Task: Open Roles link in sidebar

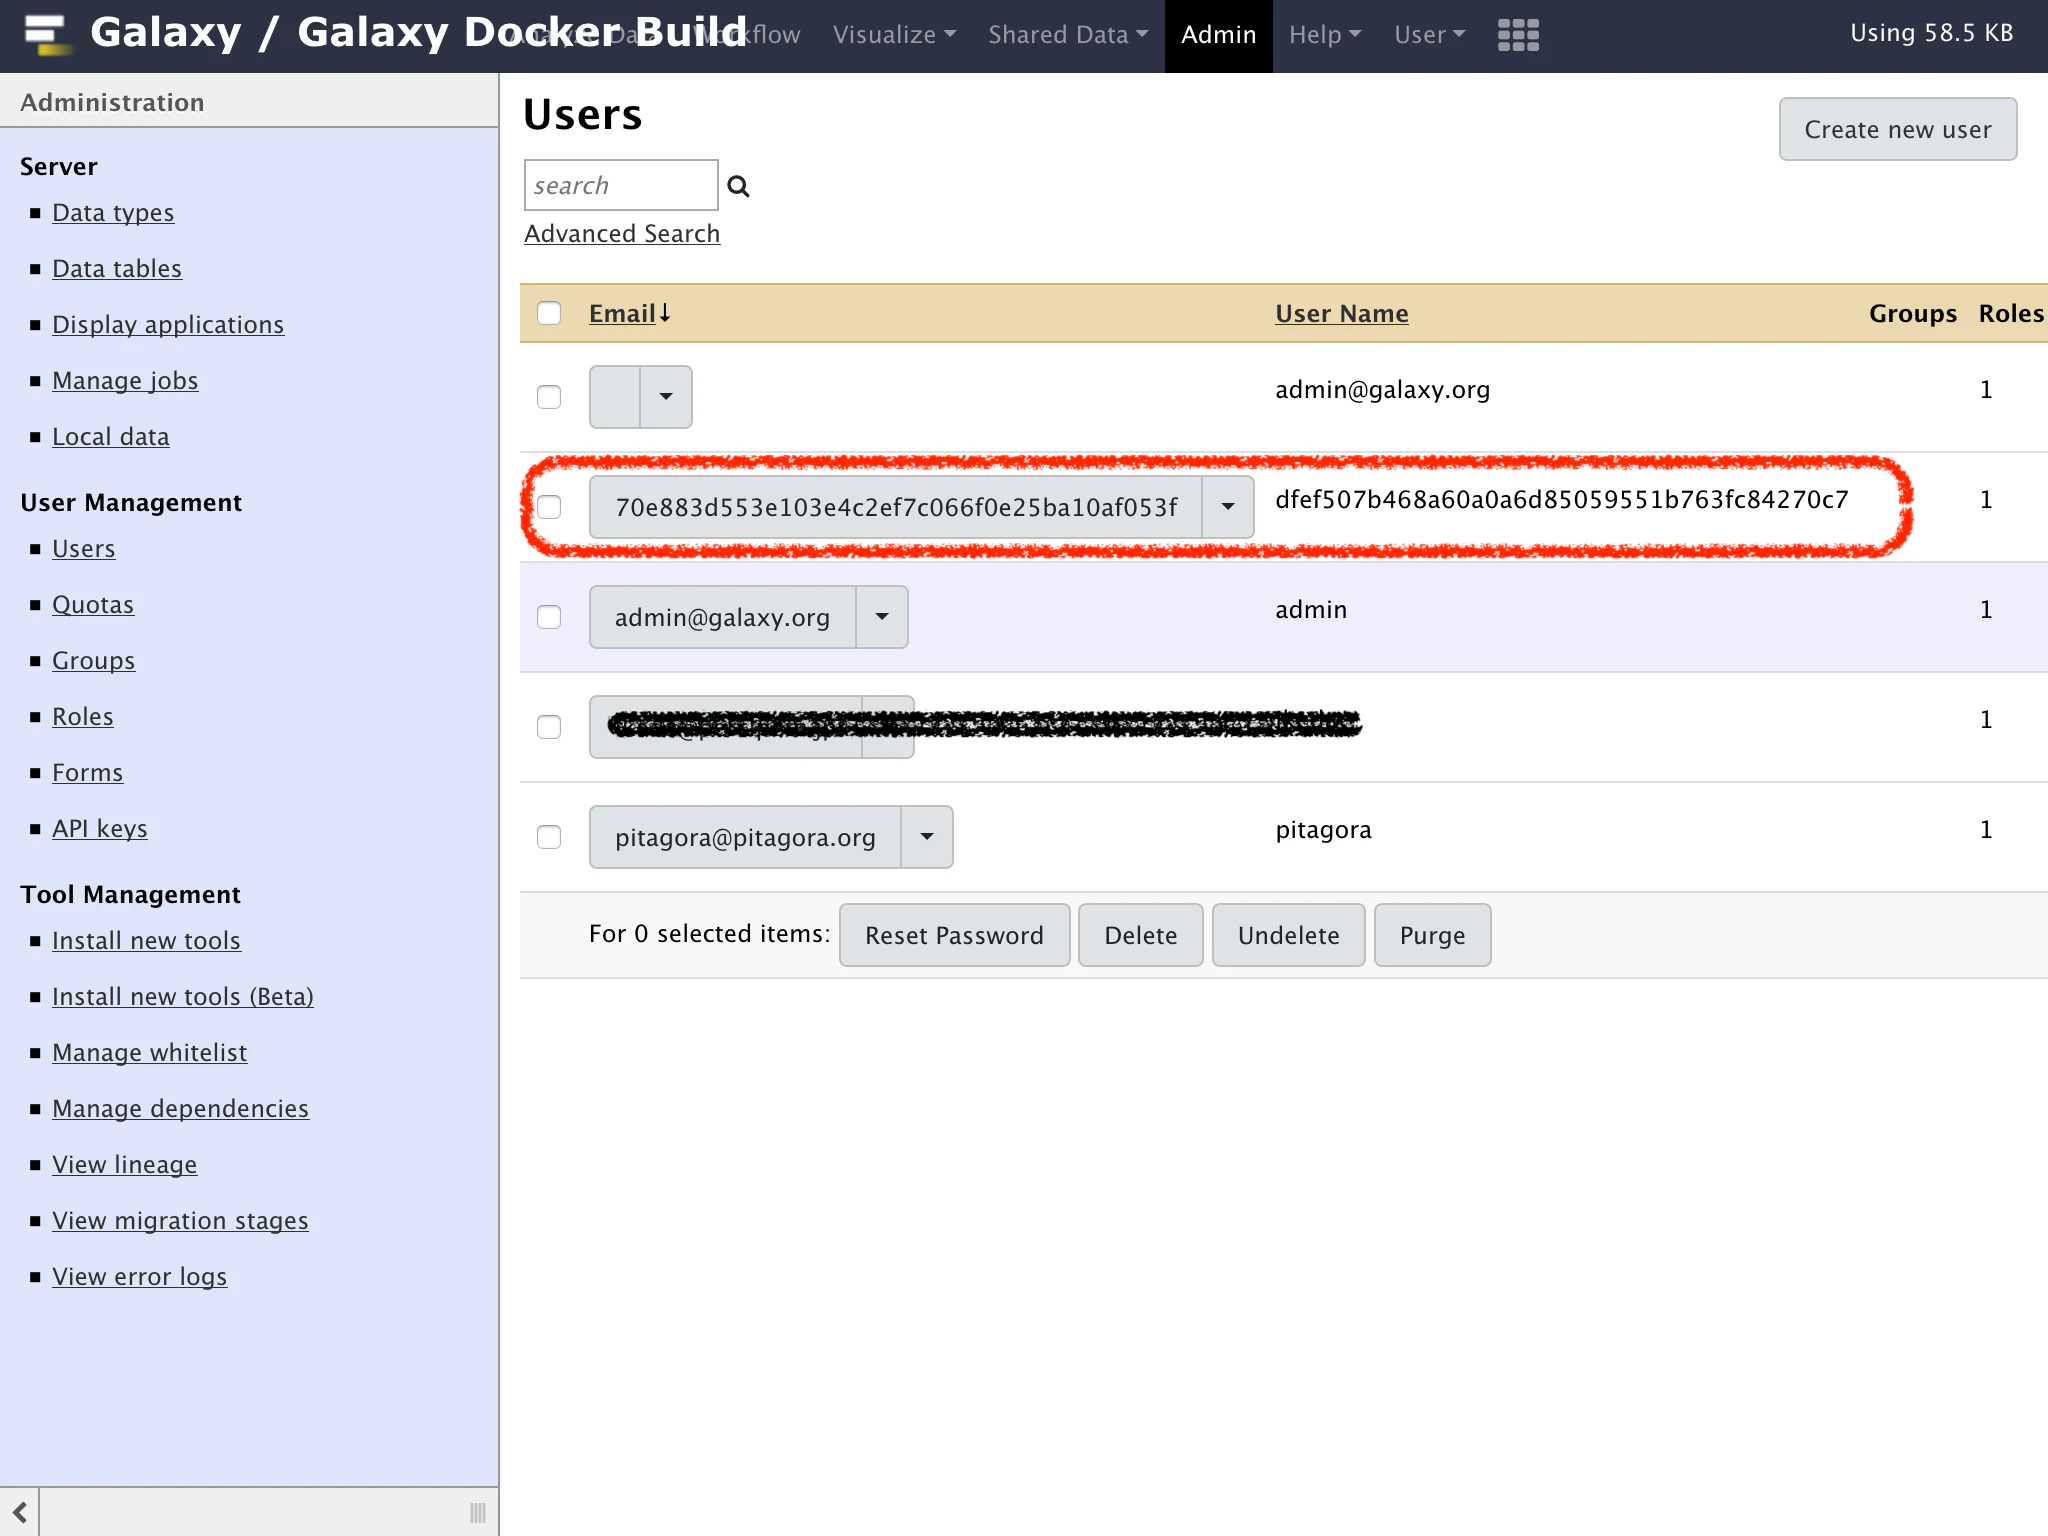Action: (x=83, y=717)
